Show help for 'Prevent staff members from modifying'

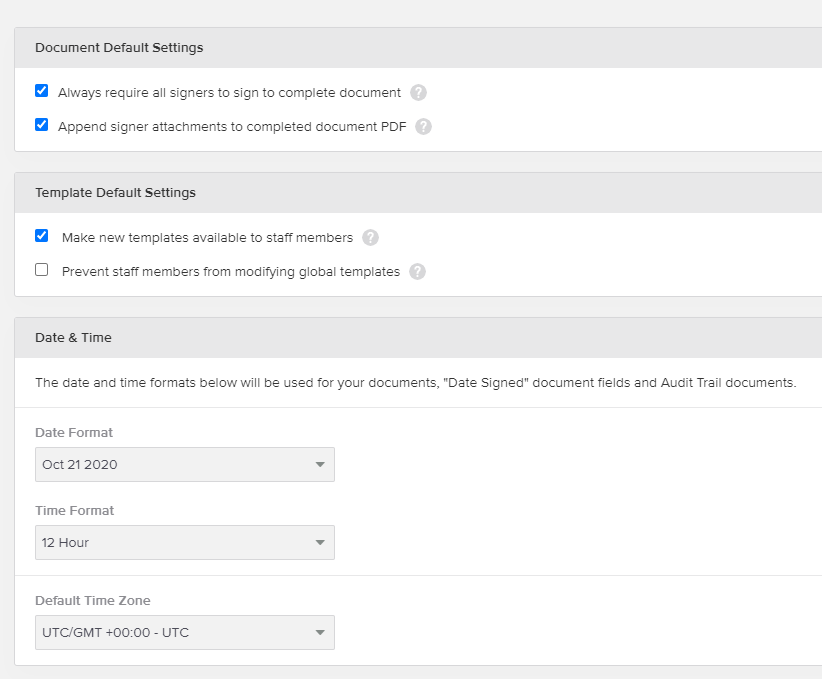pos(417,272)
